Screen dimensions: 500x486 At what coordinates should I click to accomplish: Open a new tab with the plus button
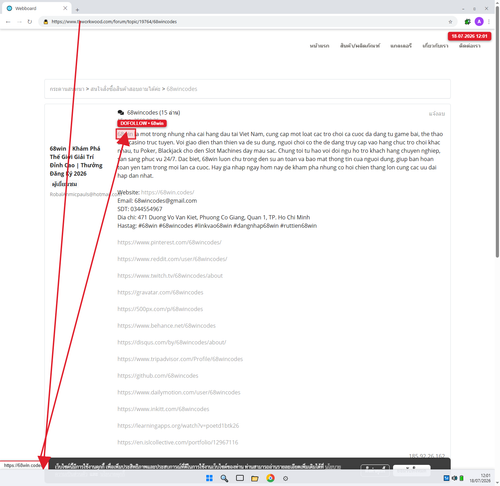(77, 10)
